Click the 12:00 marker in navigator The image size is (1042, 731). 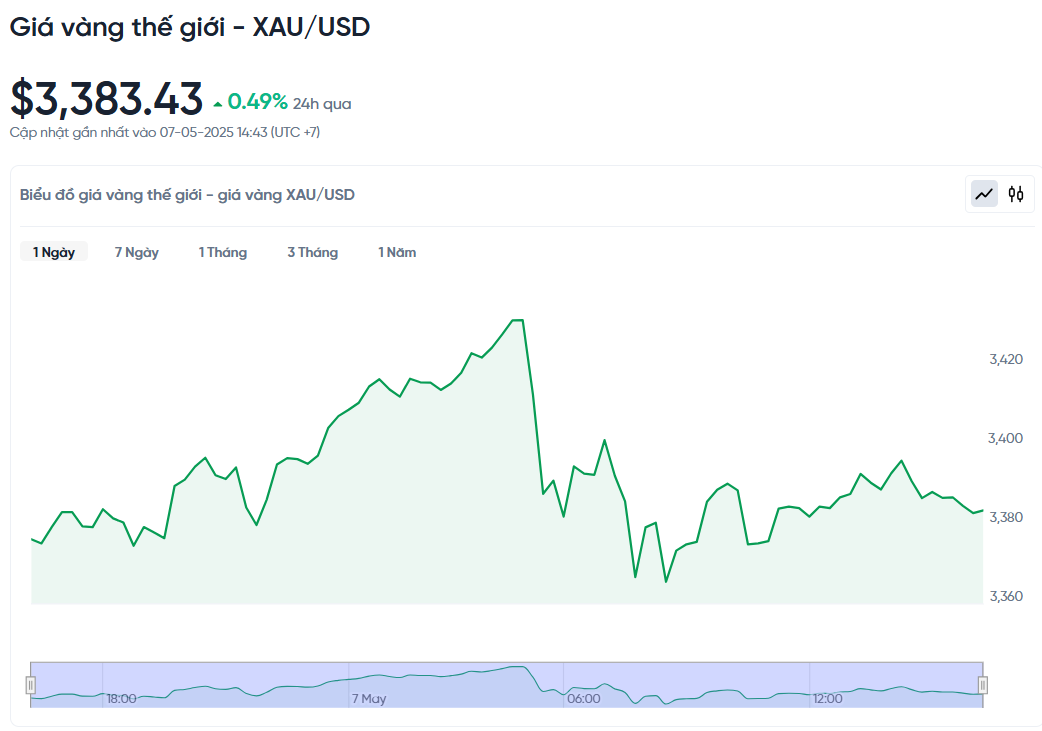828,698
